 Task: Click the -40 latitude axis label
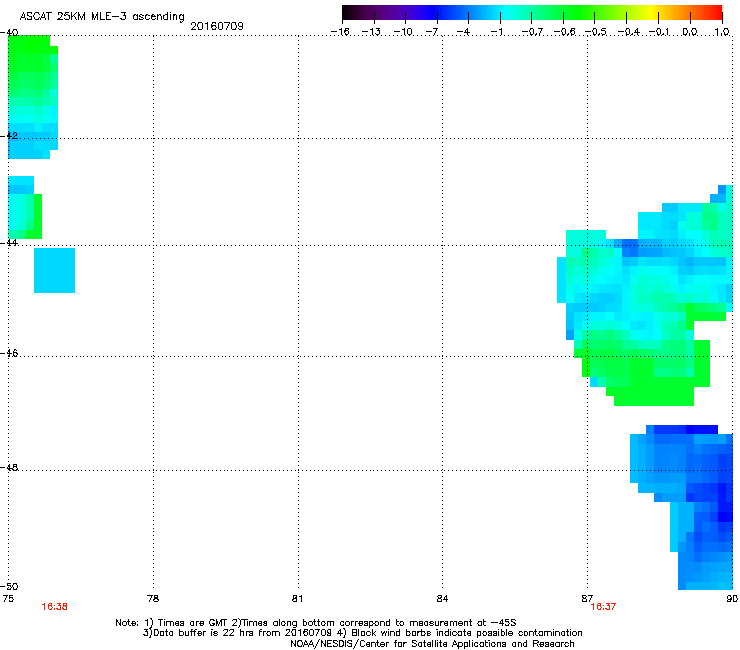[x=9, y=32]
